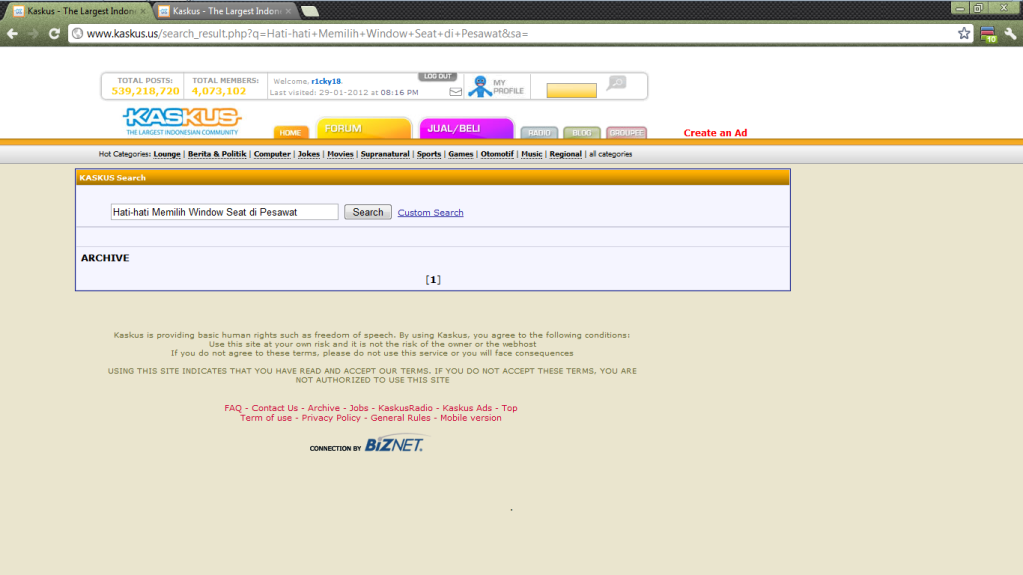Open Berita & Politik category
1023x575 pixels.
pos(217,154)
